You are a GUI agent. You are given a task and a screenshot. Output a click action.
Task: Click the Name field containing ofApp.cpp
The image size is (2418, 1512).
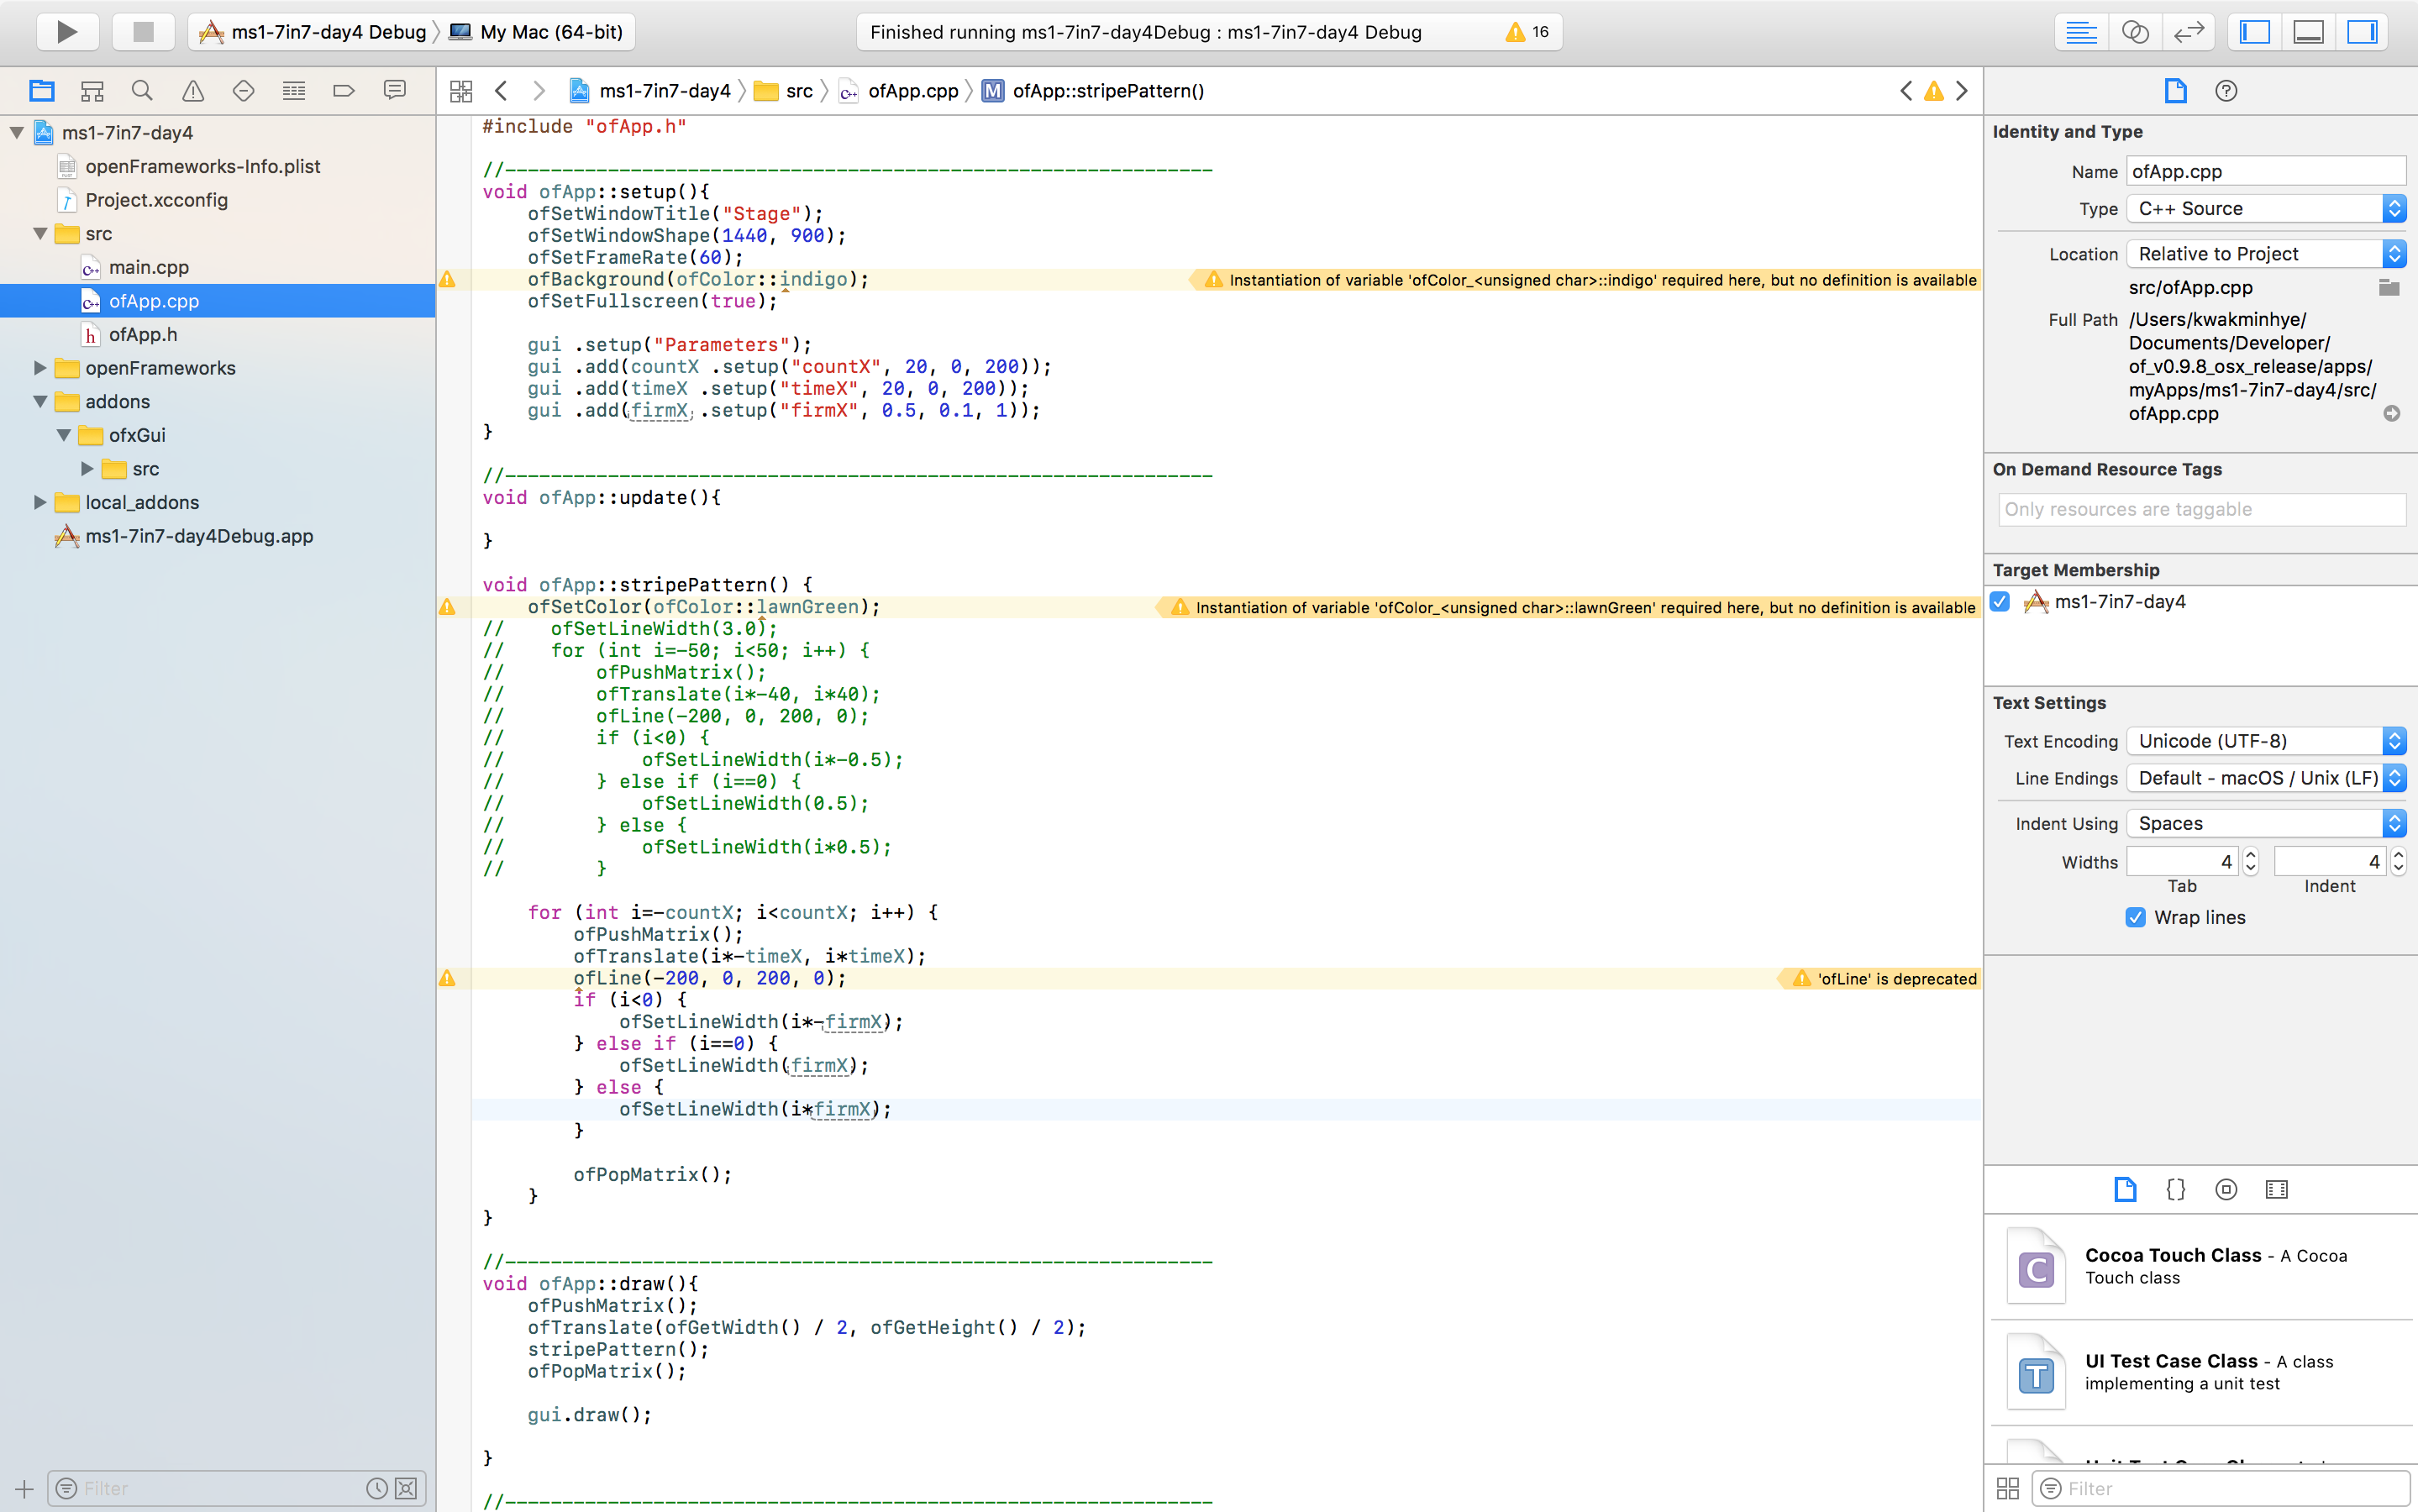[x=2265, y=171]
